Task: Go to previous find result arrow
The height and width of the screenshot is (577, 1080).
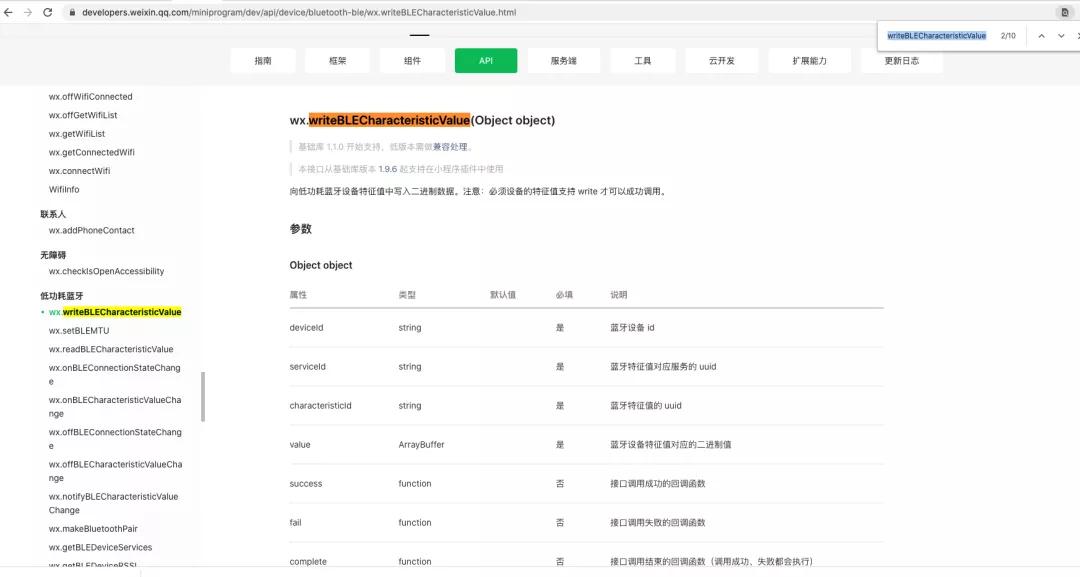Action: (1041, 36)
